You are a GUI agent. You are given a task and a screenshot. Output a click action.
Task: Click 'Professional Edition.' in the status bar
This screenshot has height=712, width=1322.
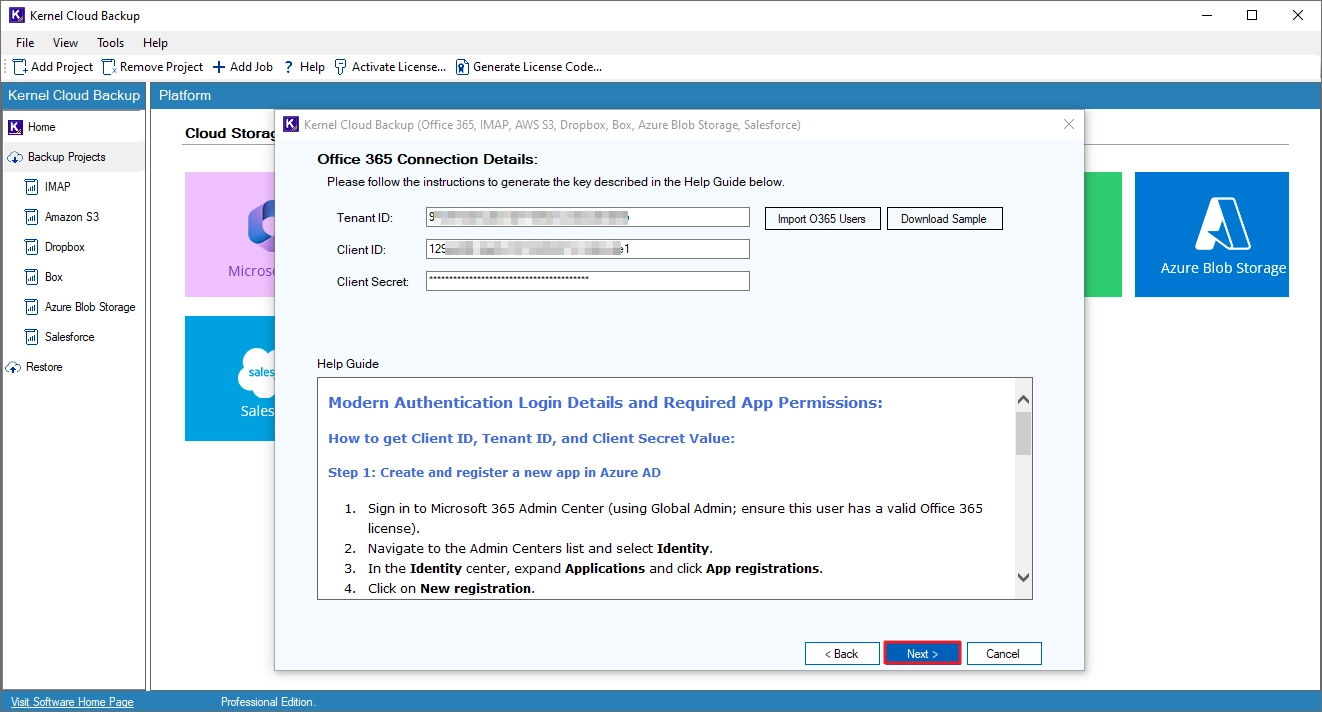268,702
